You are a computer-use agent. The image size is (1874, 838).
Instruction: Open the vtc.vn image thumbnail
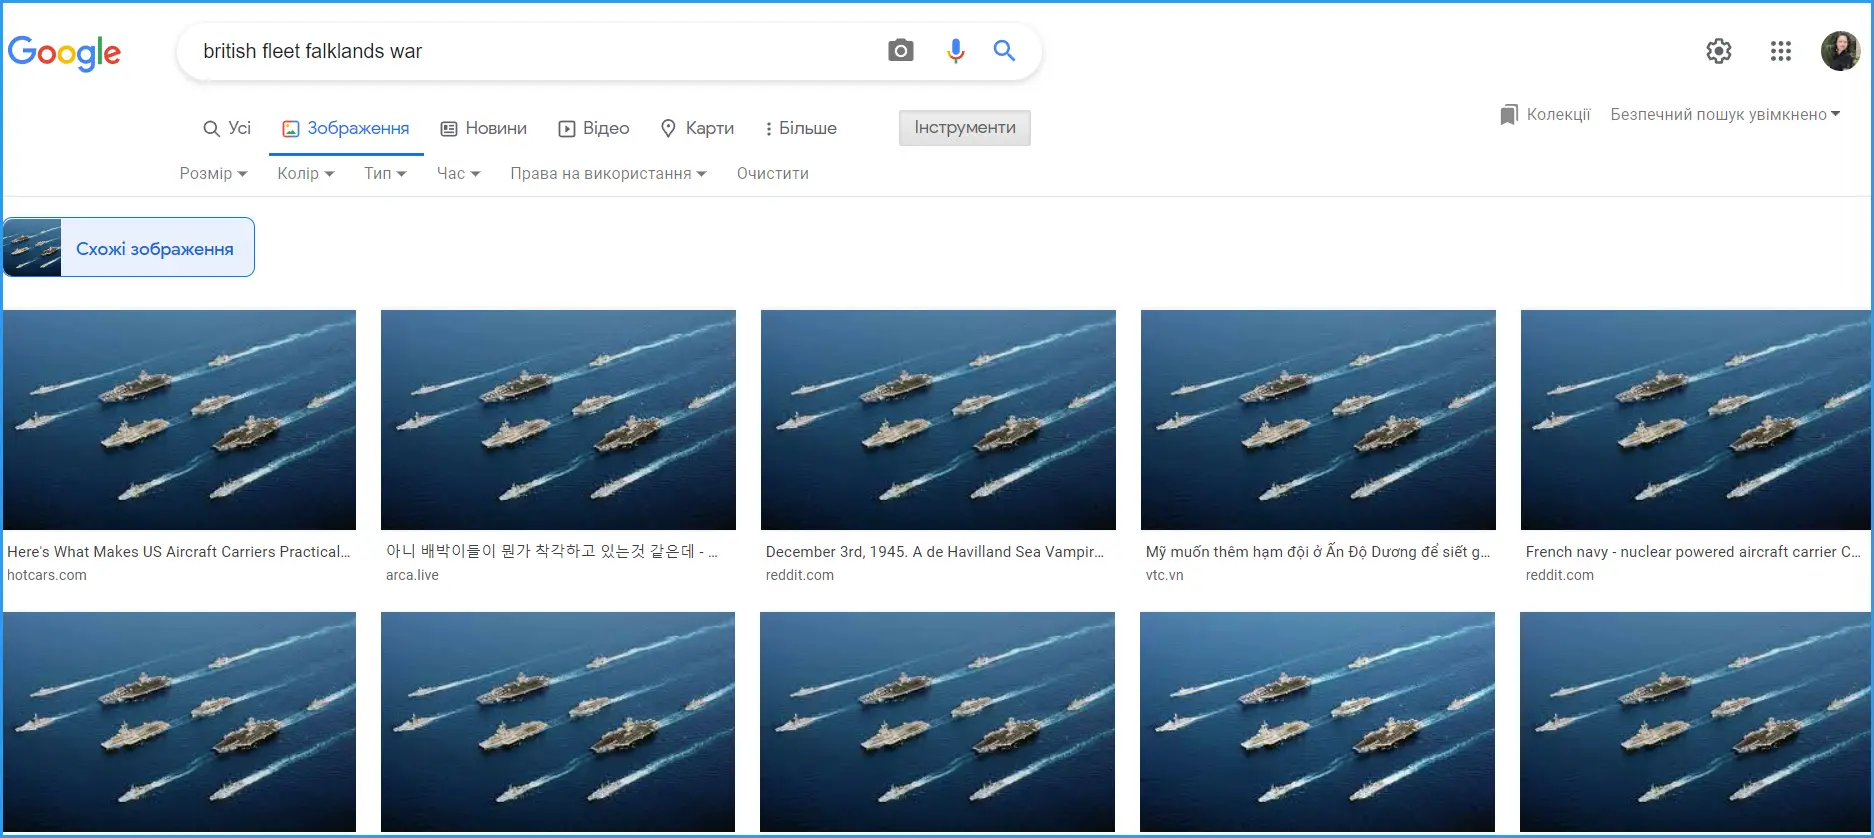coord(1318,420)
